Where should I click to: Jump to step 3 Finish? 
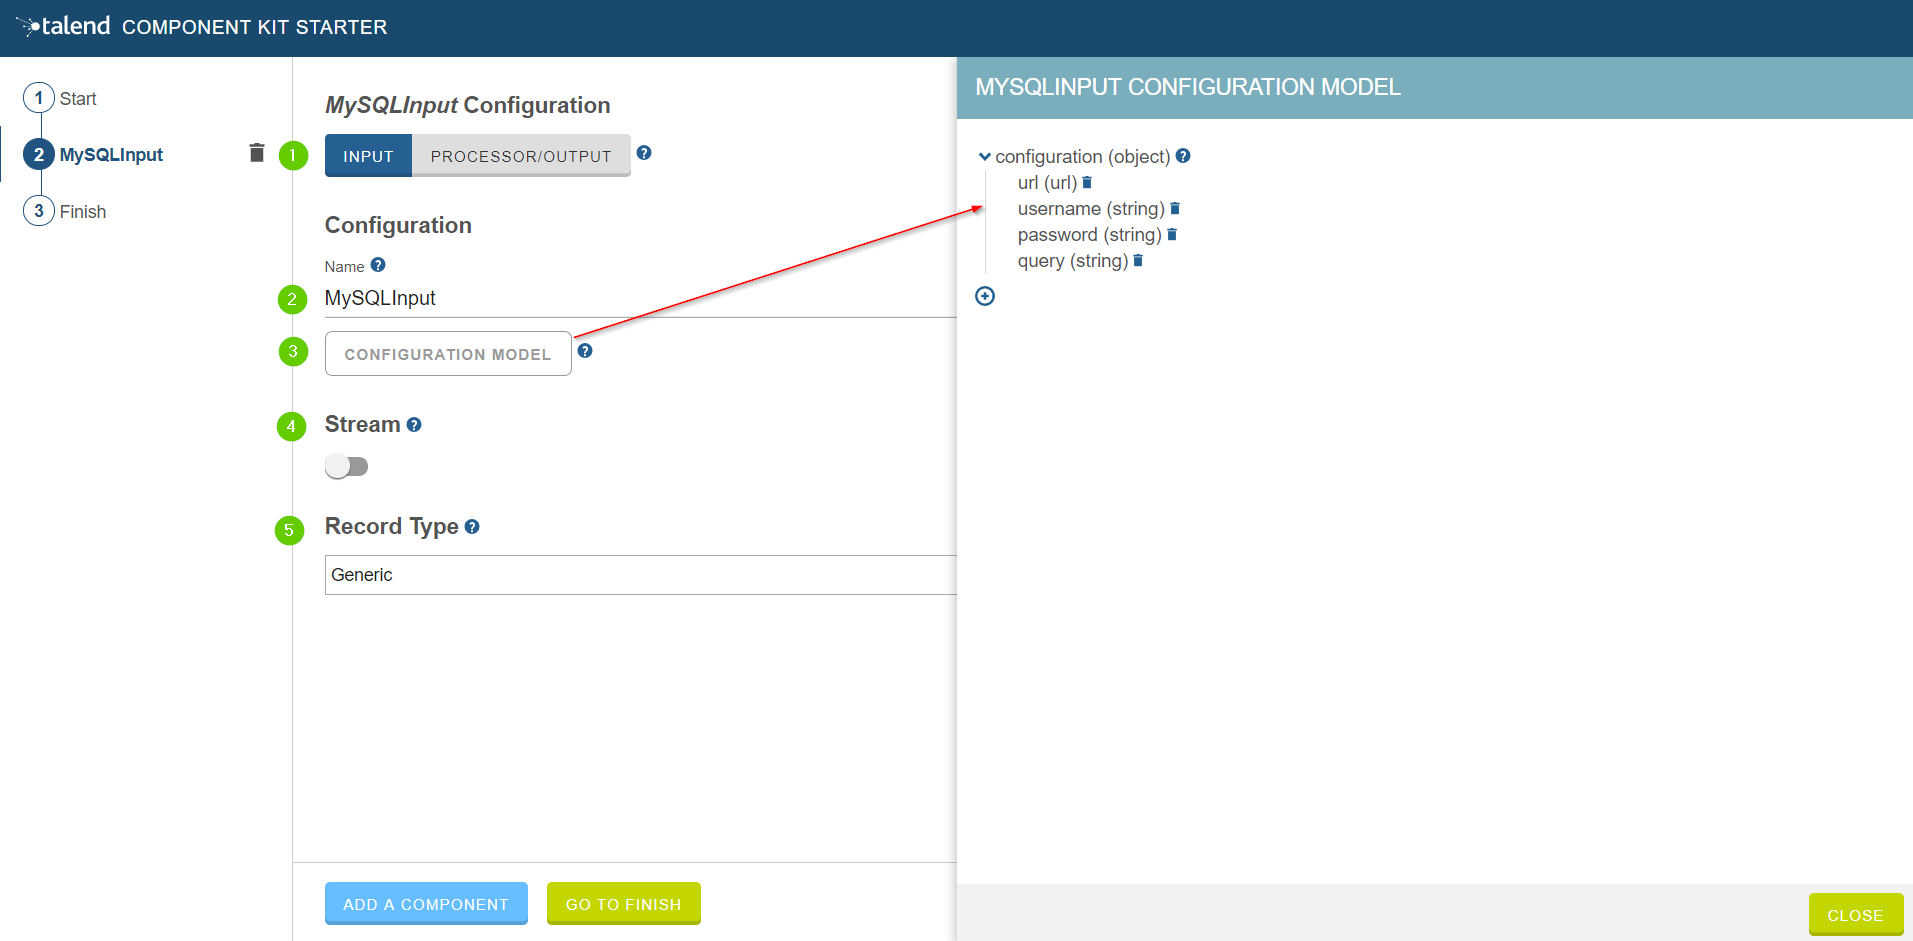[x=65, y=211]
